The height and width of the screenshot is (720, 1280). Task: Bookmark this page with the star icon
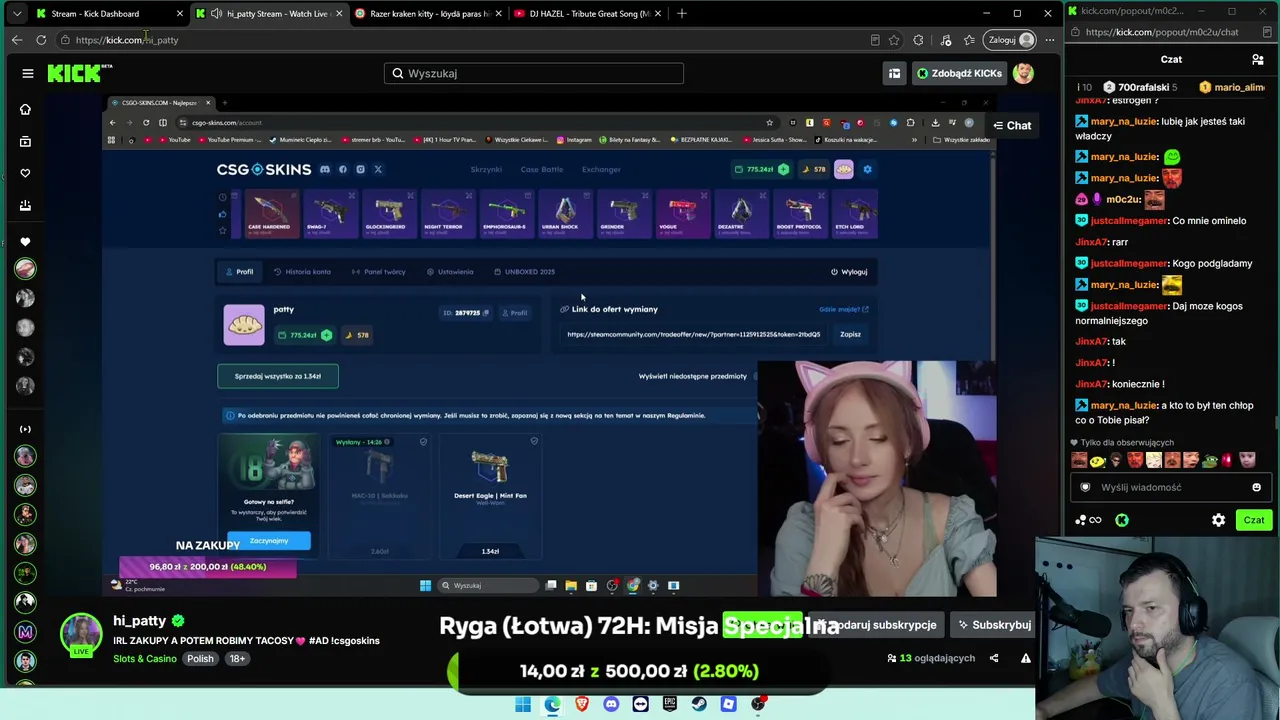point(894,40)
